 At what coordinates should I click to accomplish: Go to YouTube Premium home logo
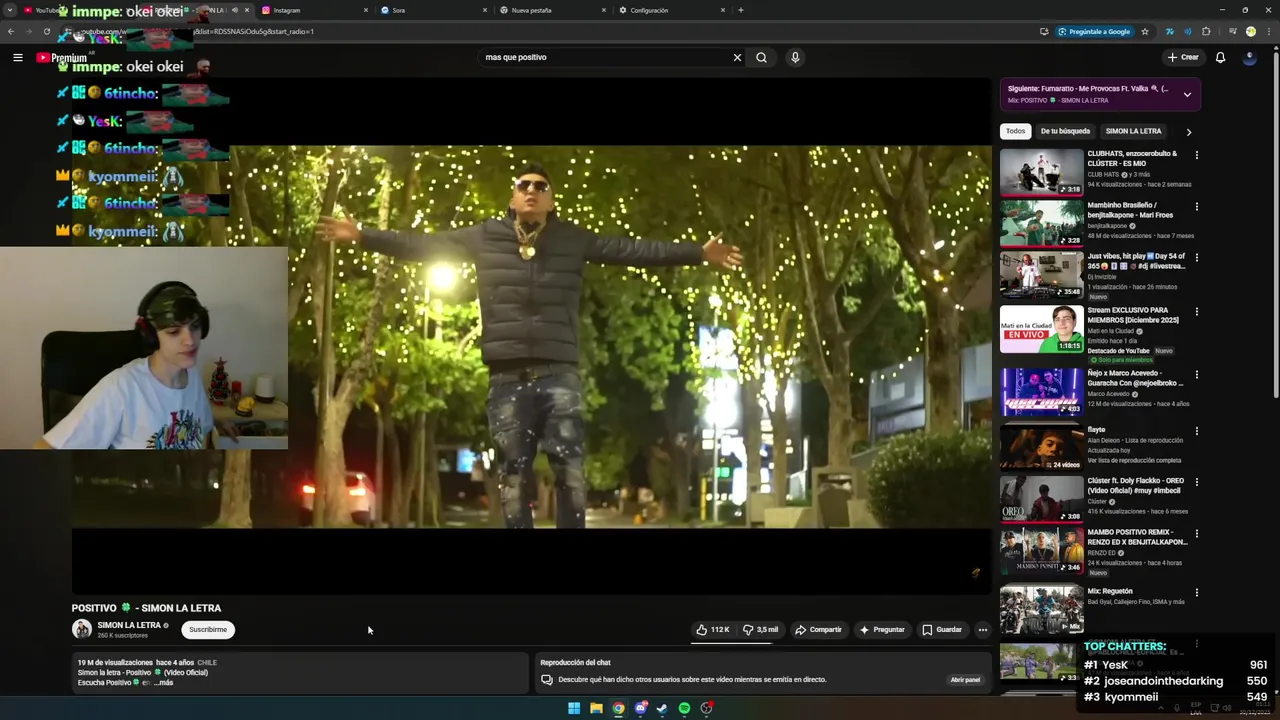click(62, 58)
